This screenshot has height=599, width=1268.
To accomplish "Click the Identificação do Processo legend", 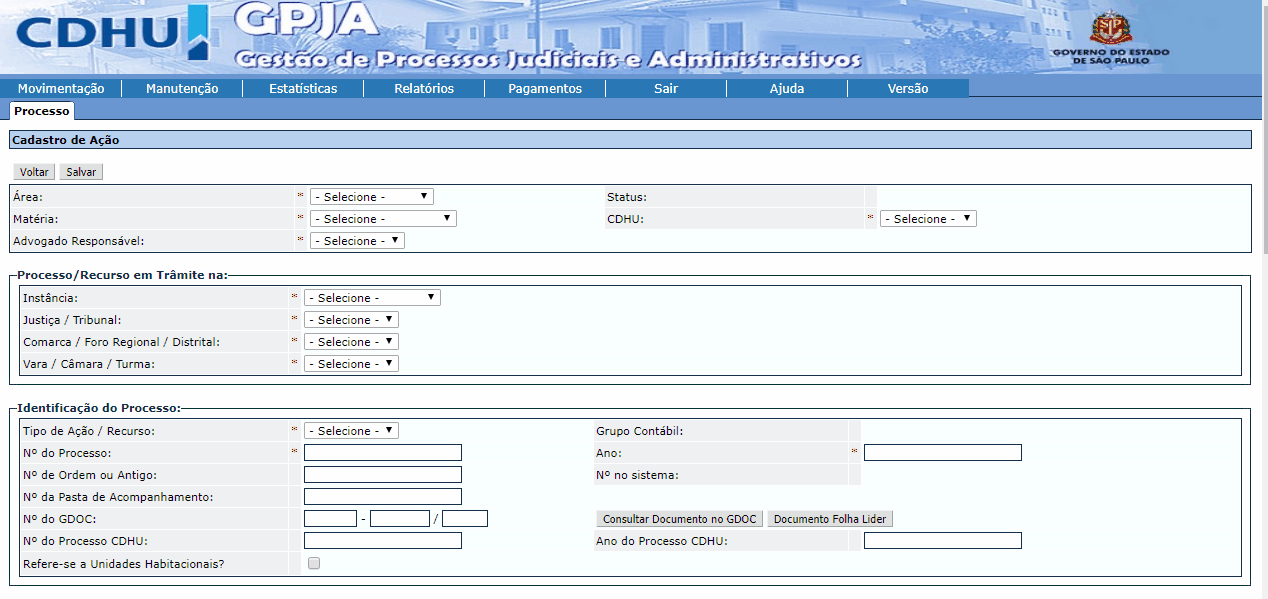I will pos(99,408).
